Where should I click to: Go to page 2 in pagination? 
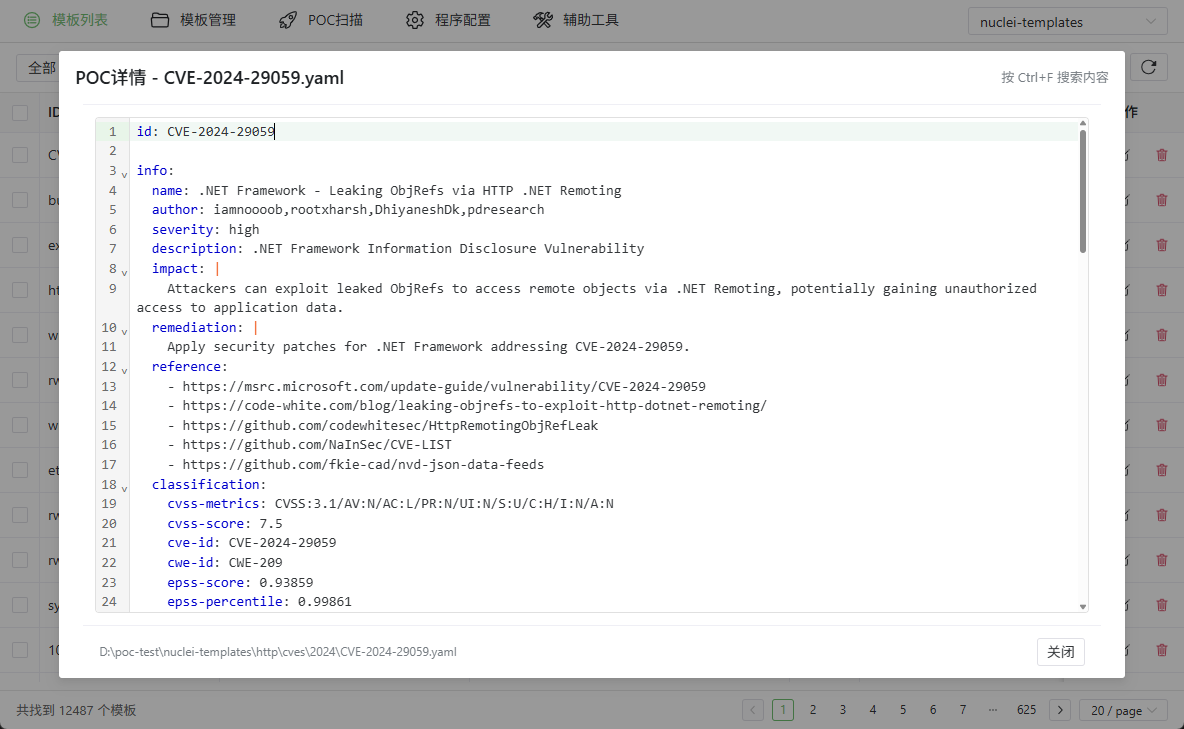click(813, 710)
